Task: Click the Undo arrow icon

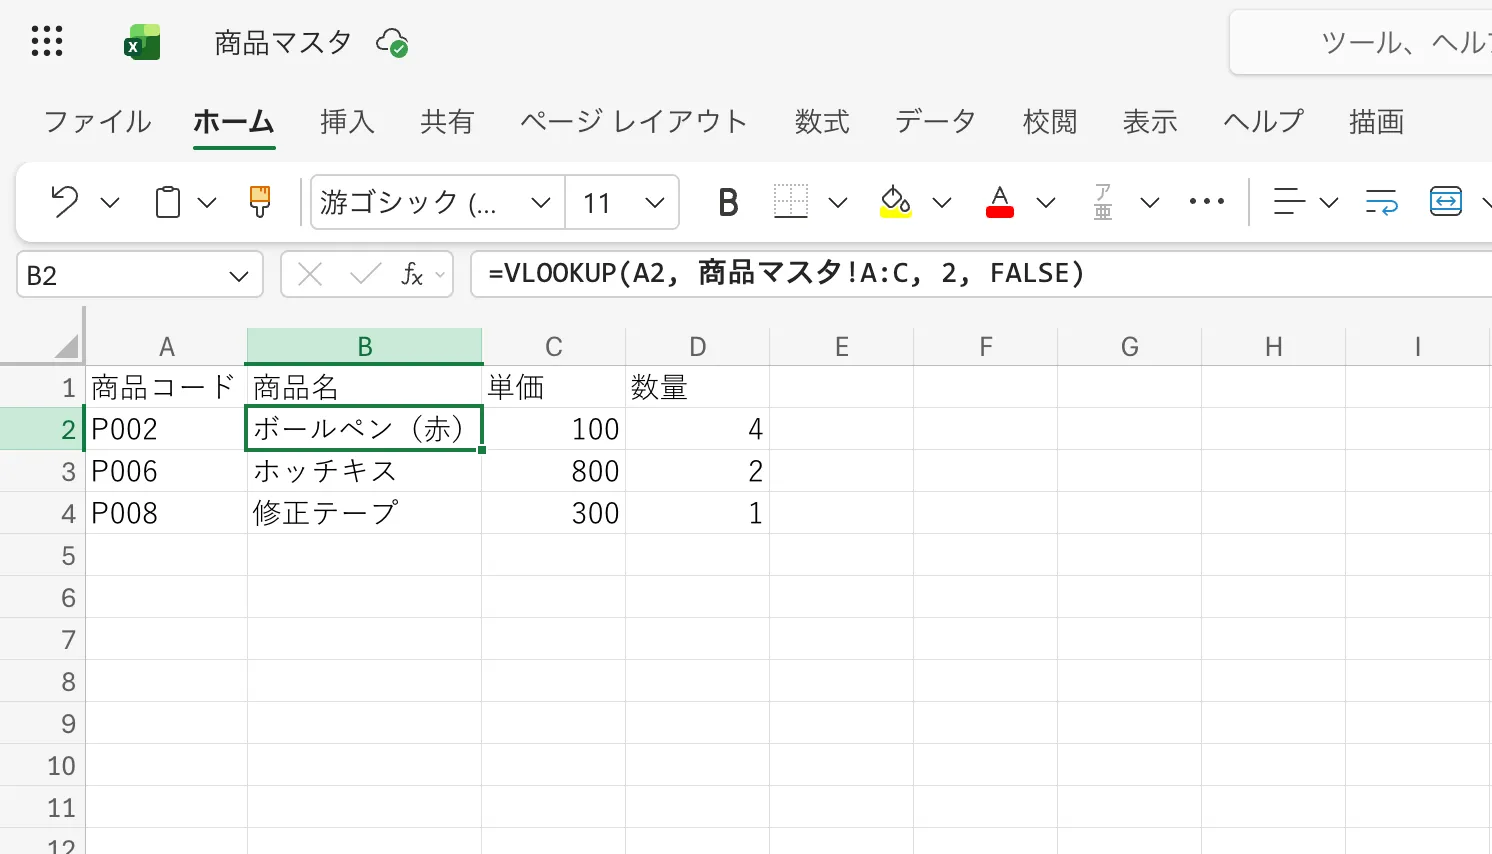Action: point(65,202)
